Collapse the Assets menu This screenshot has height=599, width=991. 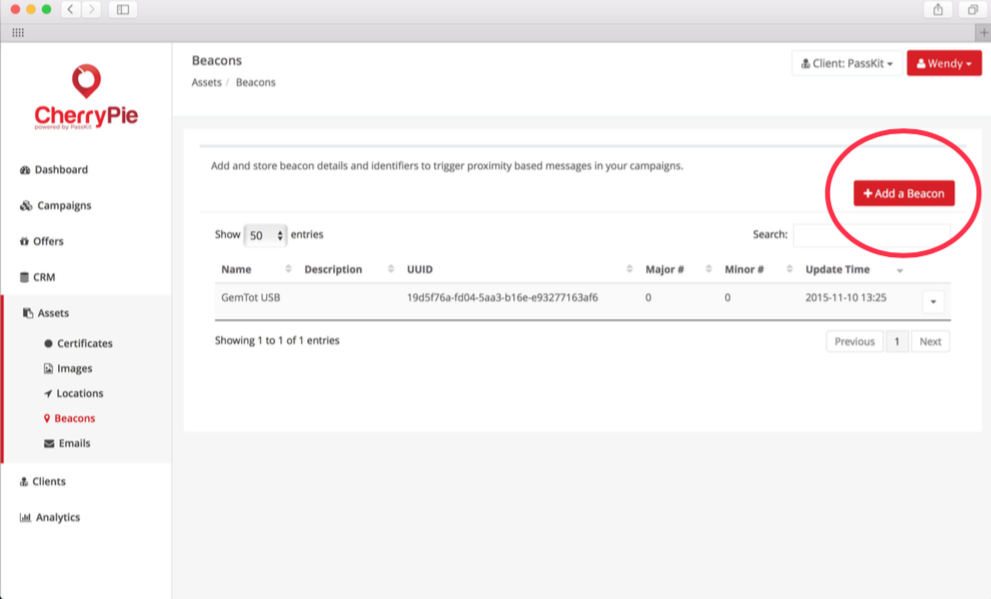pyautogui.click(x=53, y=313)
